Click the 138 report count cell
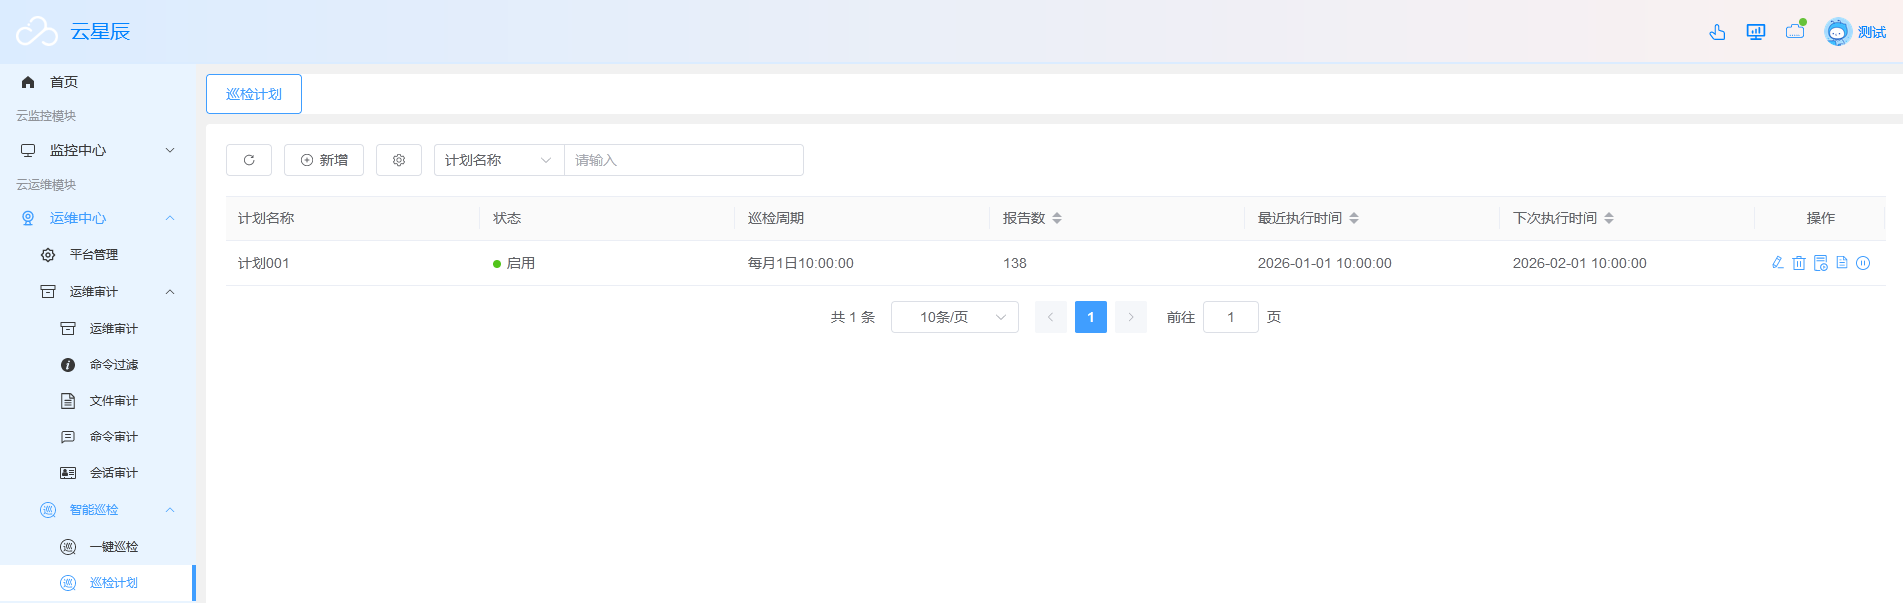1903x603 pixels. pyautogui.click(x=1015, y=263)
